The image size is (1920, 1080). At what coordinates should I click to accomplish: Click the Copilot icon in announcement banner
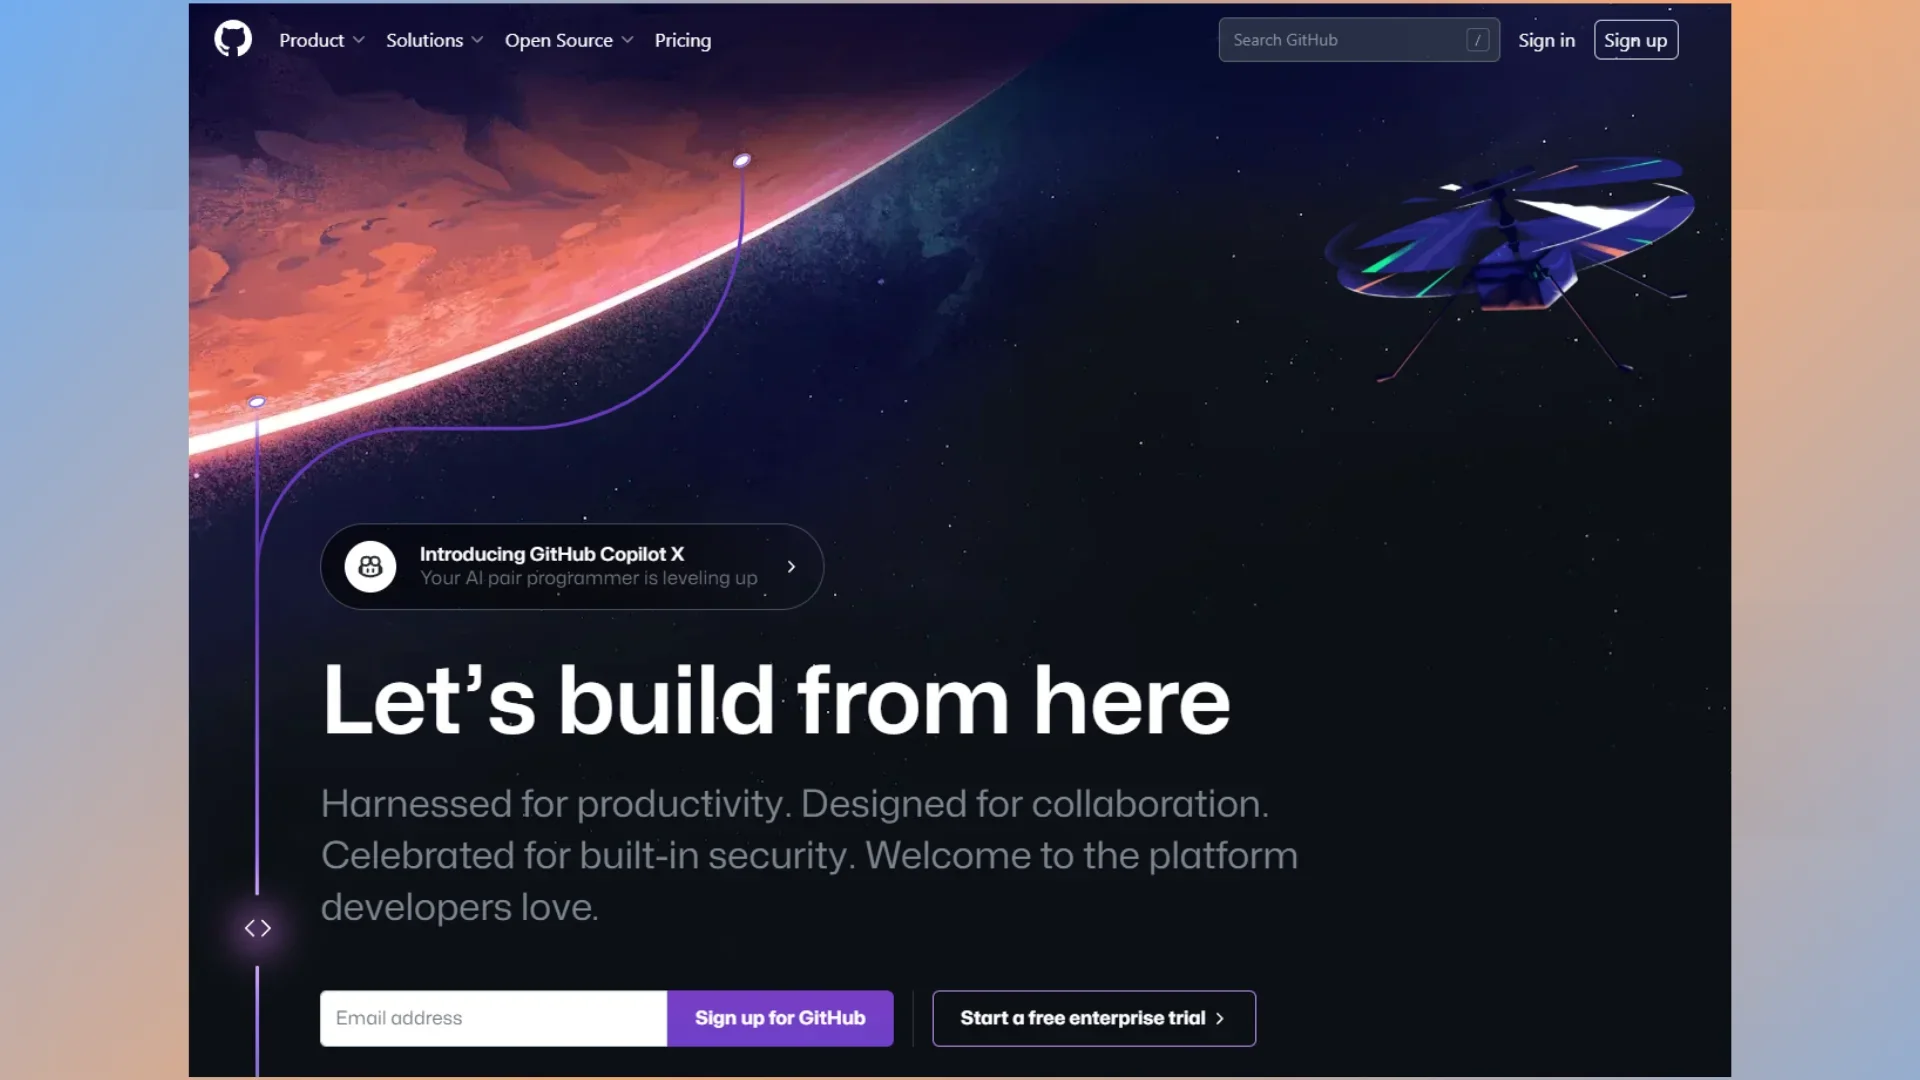tap(370, 567)
